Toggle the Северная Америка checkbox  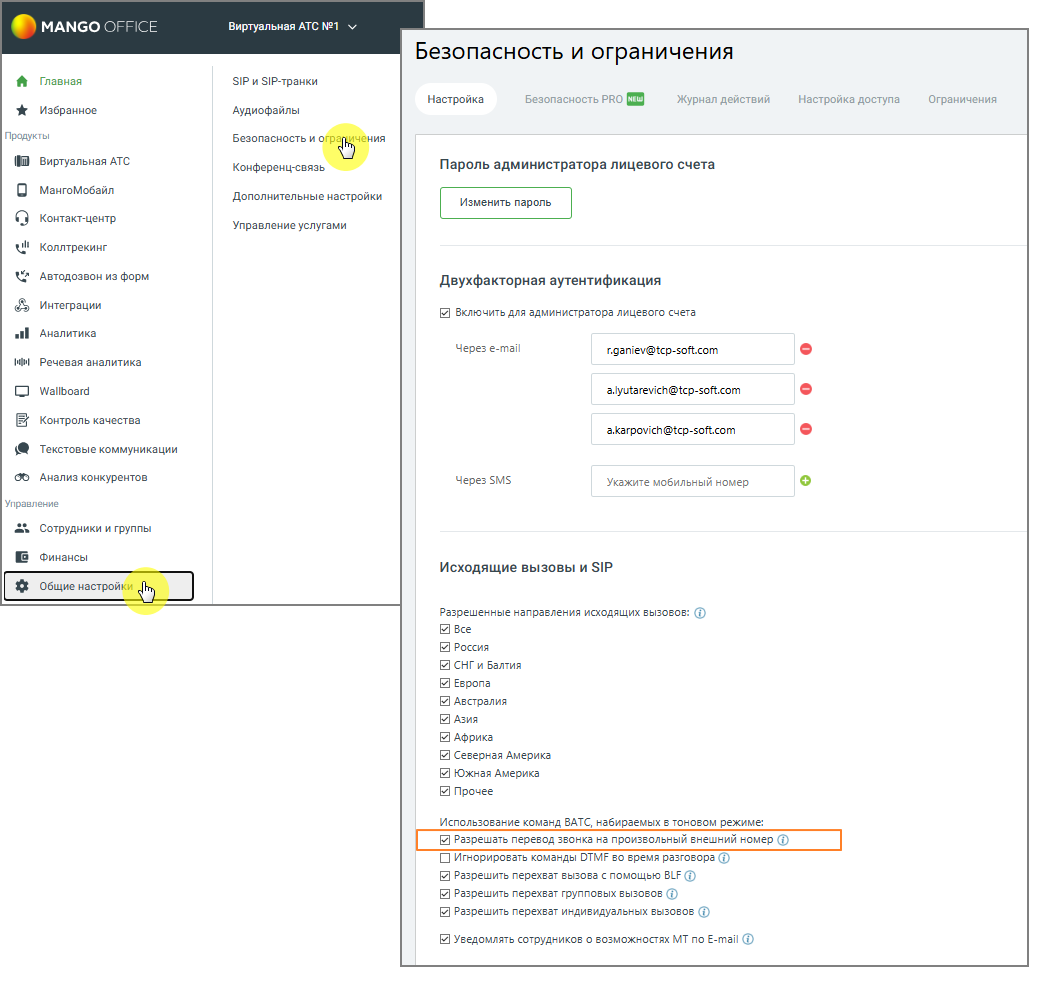445,756
